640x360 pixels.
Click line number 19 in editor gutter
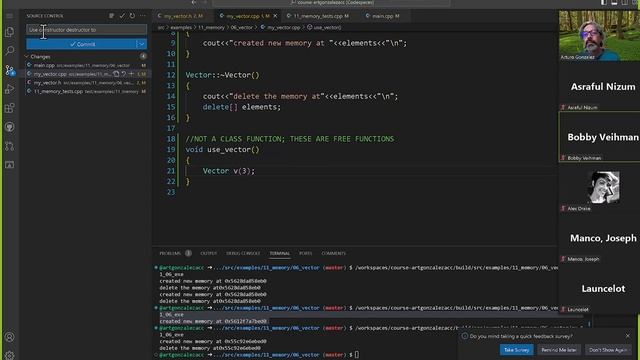(171, 149)
